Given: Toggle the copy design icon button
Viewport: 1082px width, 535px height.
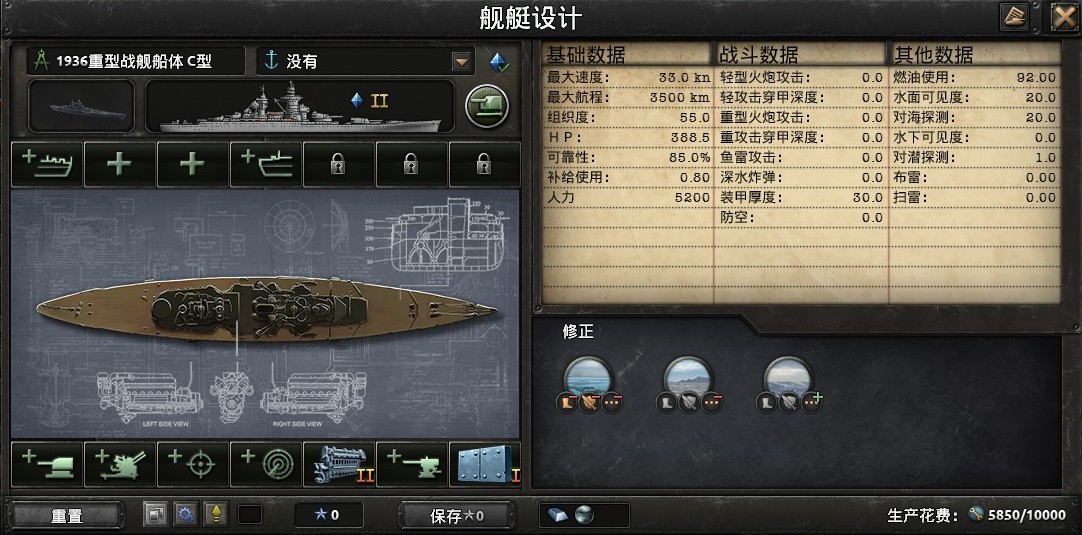Looking at the screenshot, I should pyautogui.click(x=155, y=514).
